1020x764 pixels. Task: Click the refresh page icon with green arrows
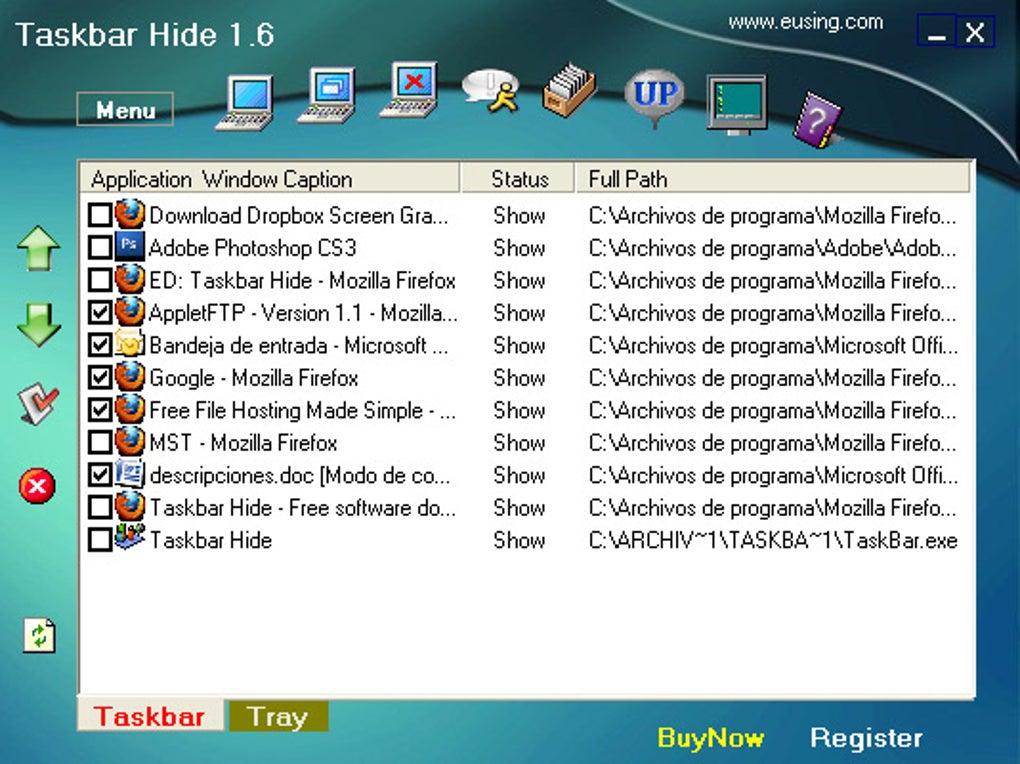pyautogui.click(x=40, y=635)
